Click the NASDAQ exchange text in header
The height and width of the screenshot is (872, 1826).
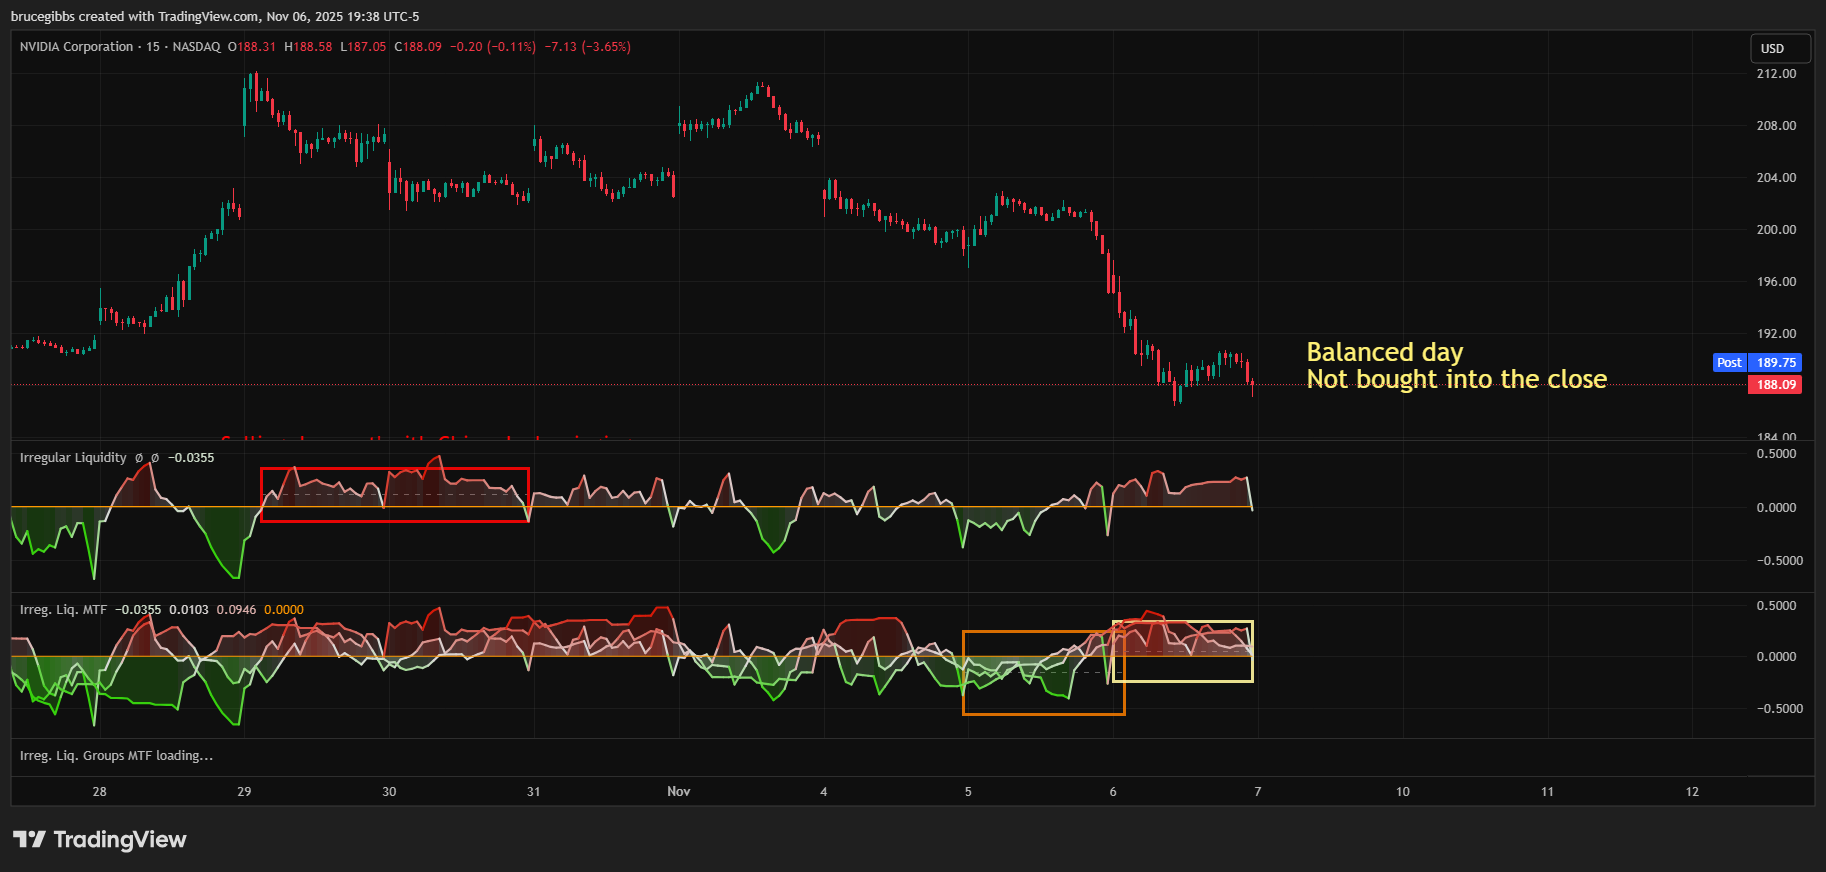(x=196, y=47)
